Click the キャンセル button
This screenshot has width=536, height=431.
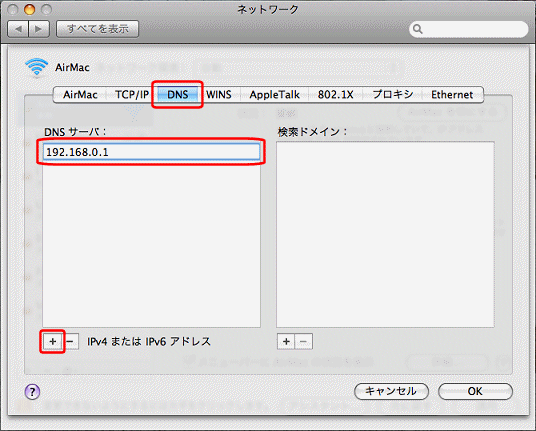[391, 391]
